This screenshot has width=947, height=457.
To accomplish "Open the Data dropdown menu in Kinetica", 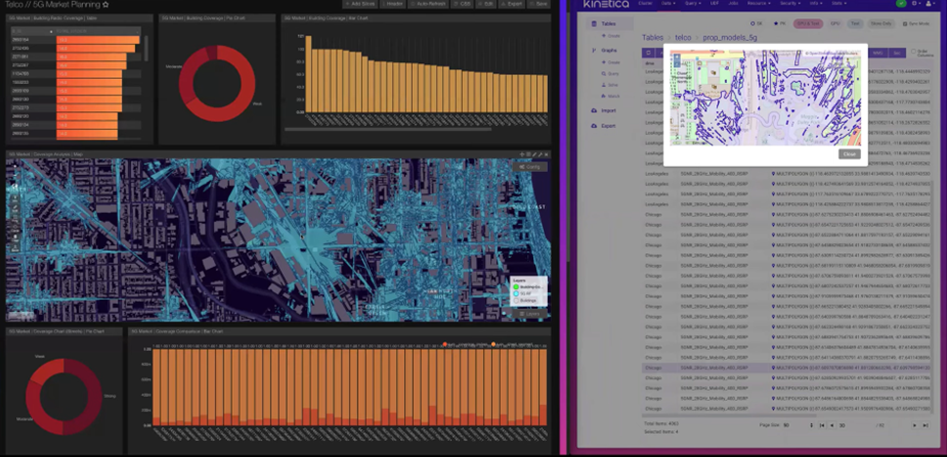I will (668, 4).
